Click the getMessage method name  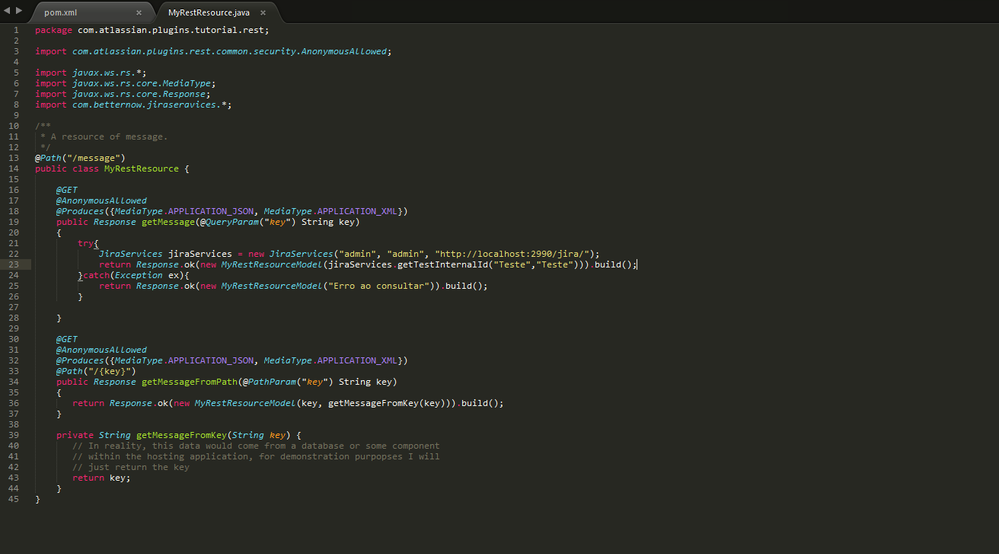pos(168,222)
